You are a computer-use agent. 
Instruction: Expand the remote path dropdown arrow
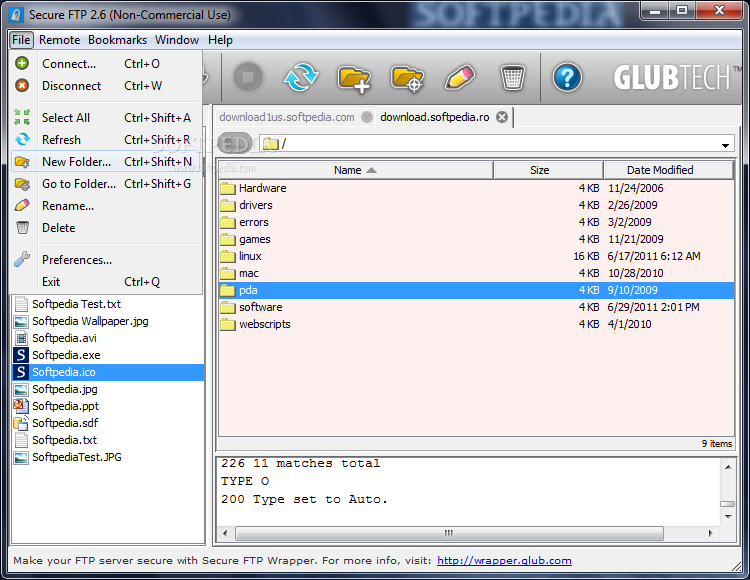[x=725, y=145]
